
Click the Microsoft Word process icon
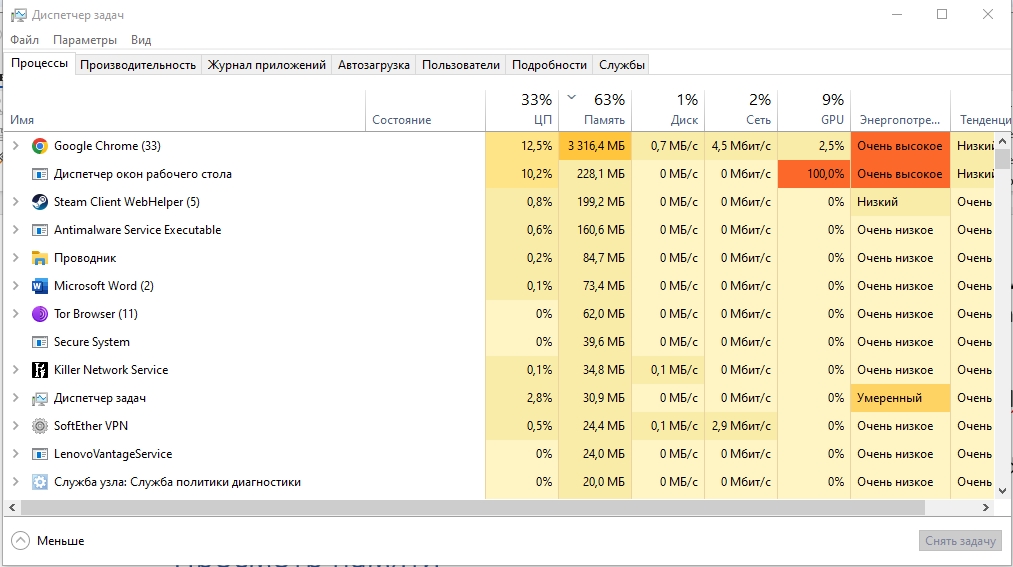click(x=39, y=286)
